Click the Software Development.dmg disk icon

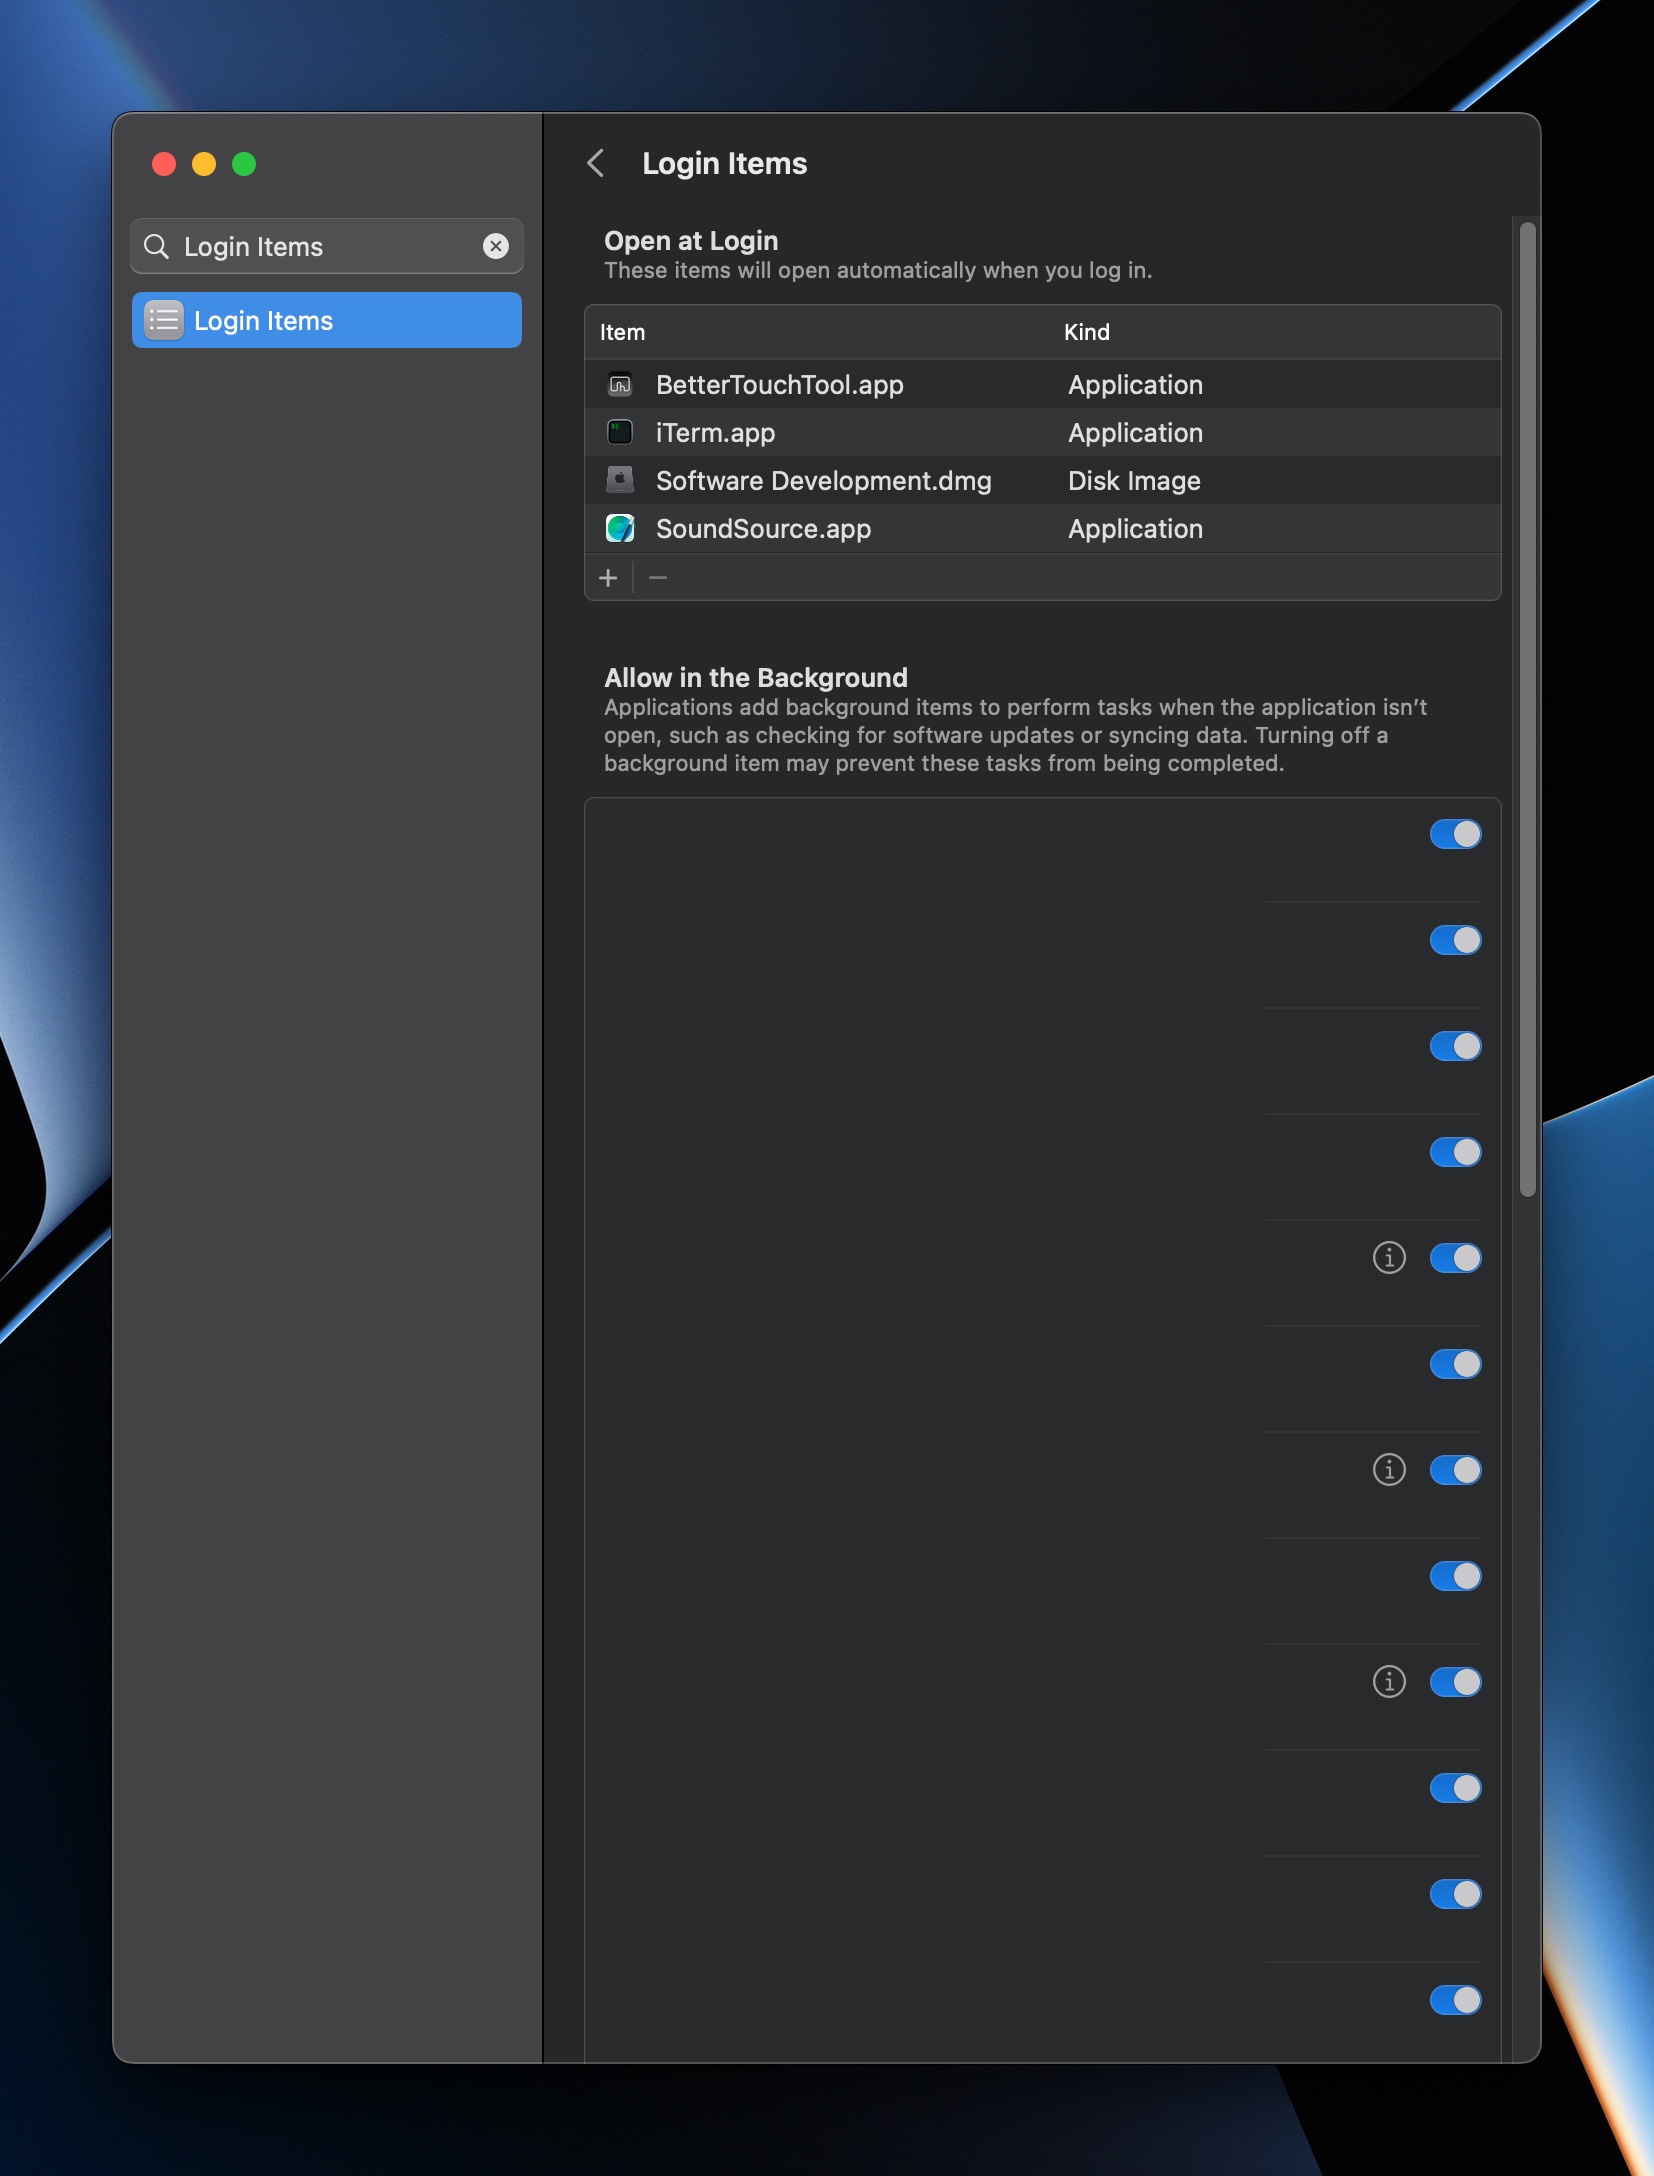coord(620,481)
